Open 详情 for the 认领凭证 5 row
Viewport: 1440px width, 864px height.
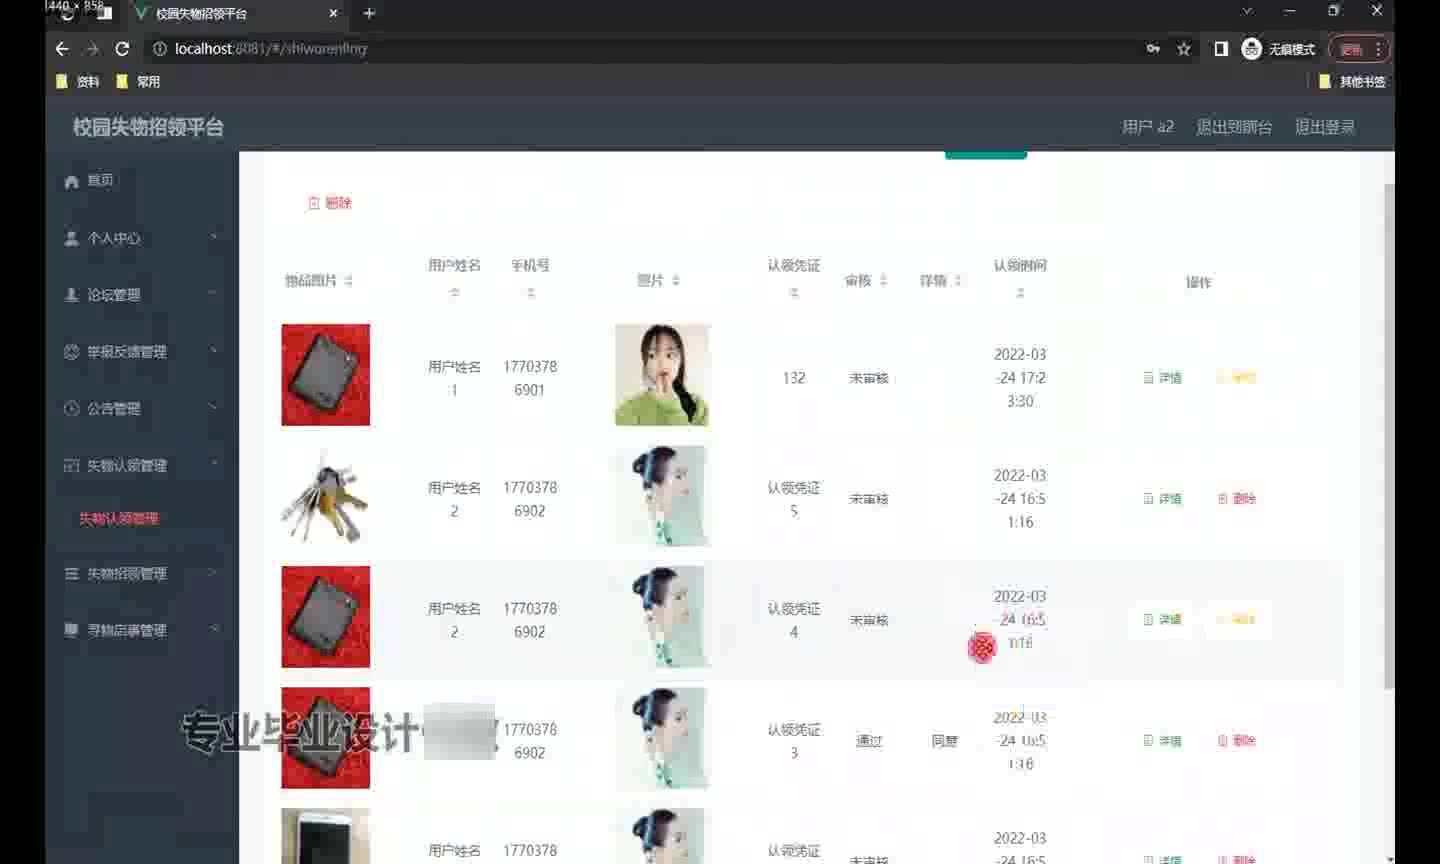pos(1163,499)
